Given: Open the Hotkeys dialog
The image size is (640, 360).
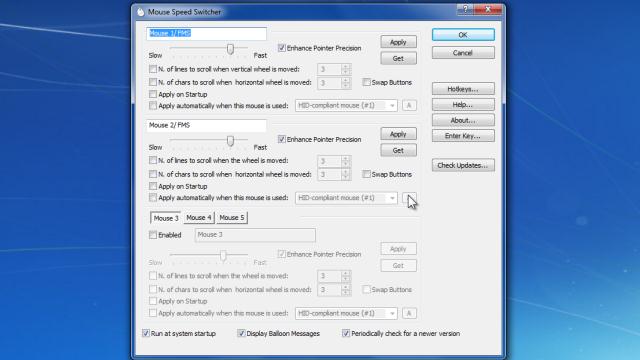Looking at the screenshot, I should pyautogui.click(x=463, y=89).
